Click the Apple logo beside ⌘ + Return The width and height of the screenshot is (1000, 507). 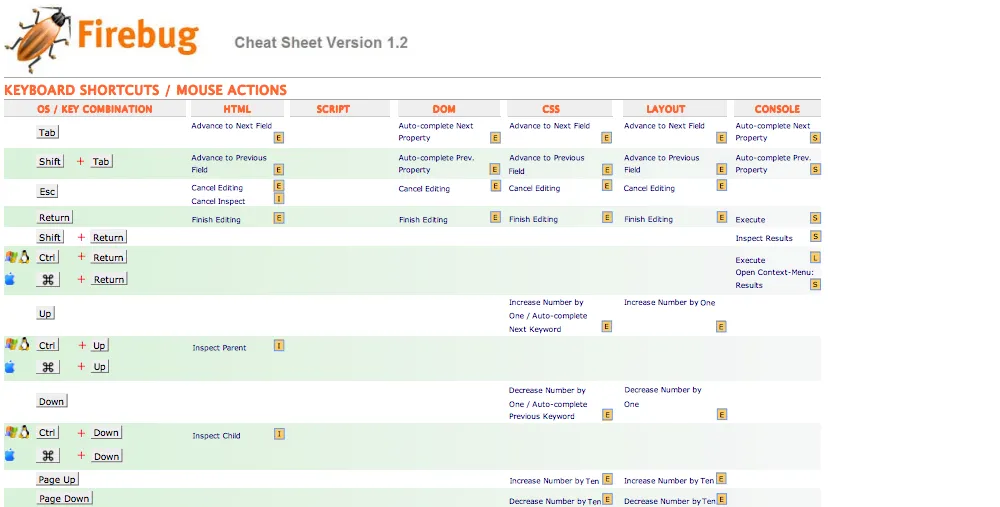(x=10, y=279)
